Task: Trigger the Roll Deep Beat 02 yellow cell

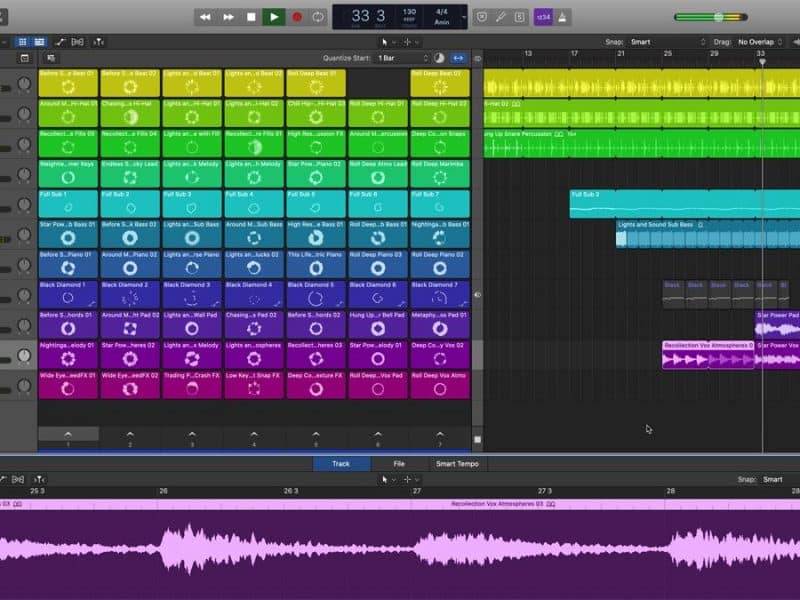Action: click(x=440, y=83)
